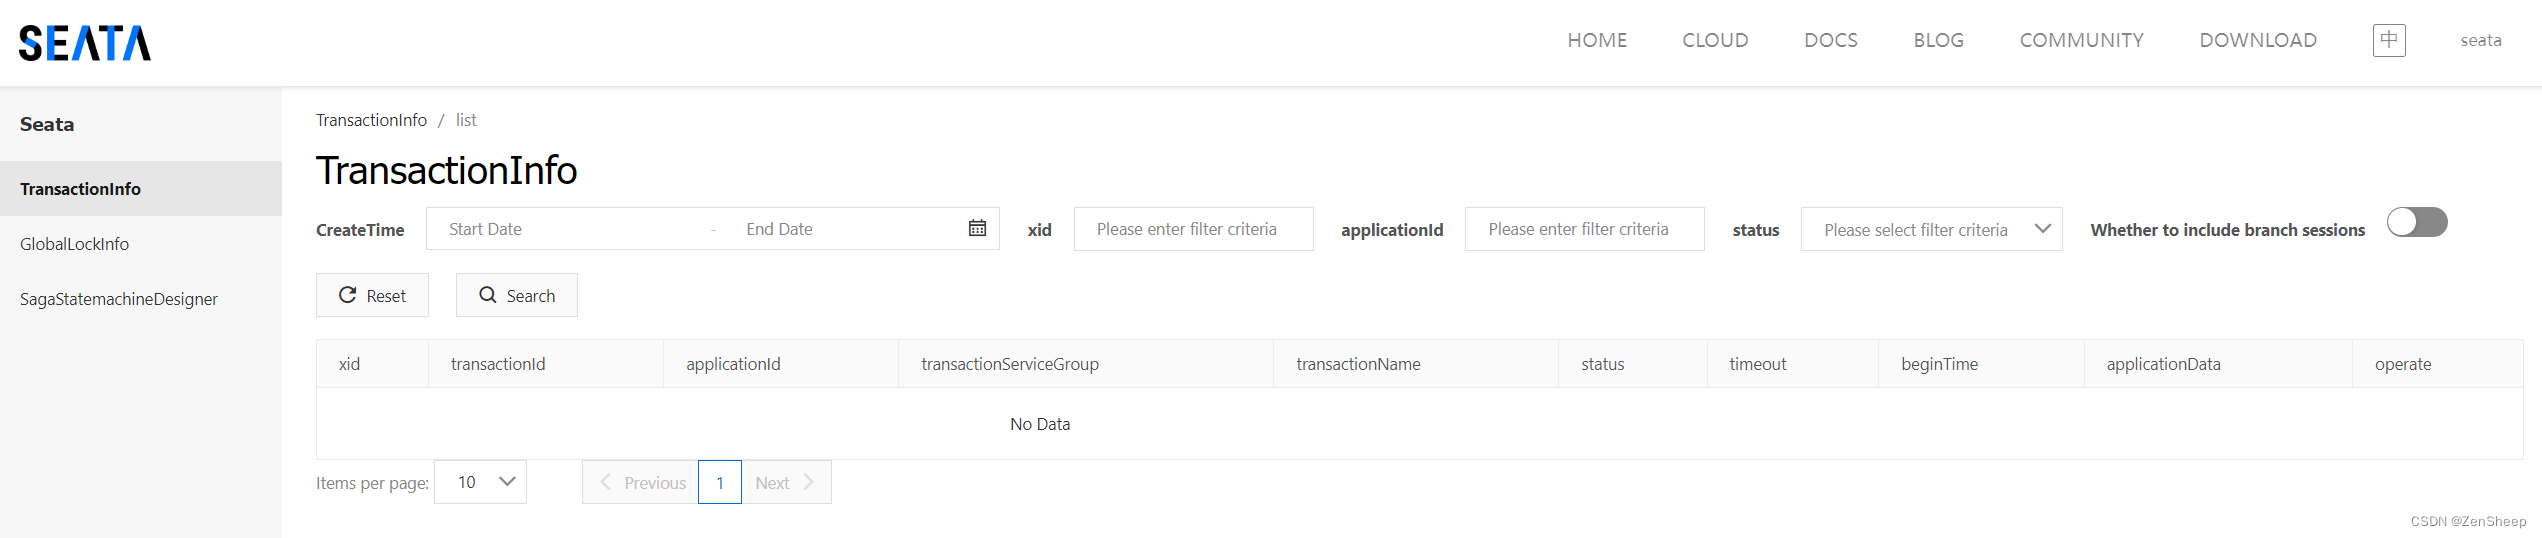
Task: Click the Previous page arrow
Action: point(606,482)
